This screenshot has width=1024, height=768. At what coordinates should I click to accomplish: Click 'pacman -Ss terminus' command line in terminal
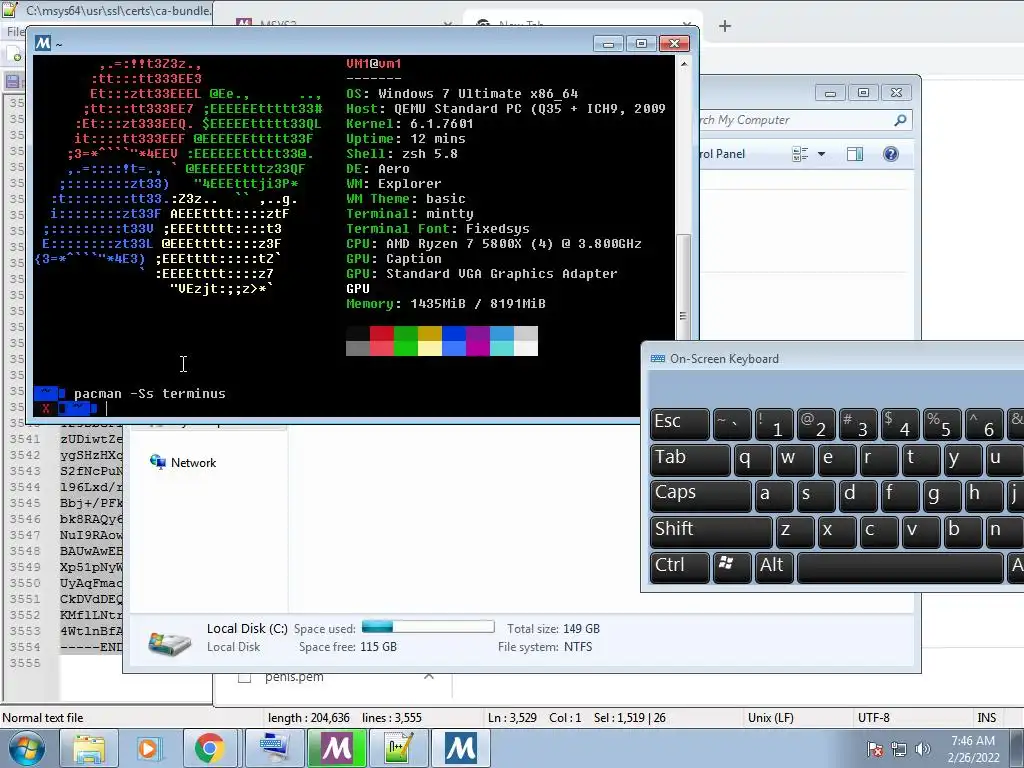(x=150, y=394)
